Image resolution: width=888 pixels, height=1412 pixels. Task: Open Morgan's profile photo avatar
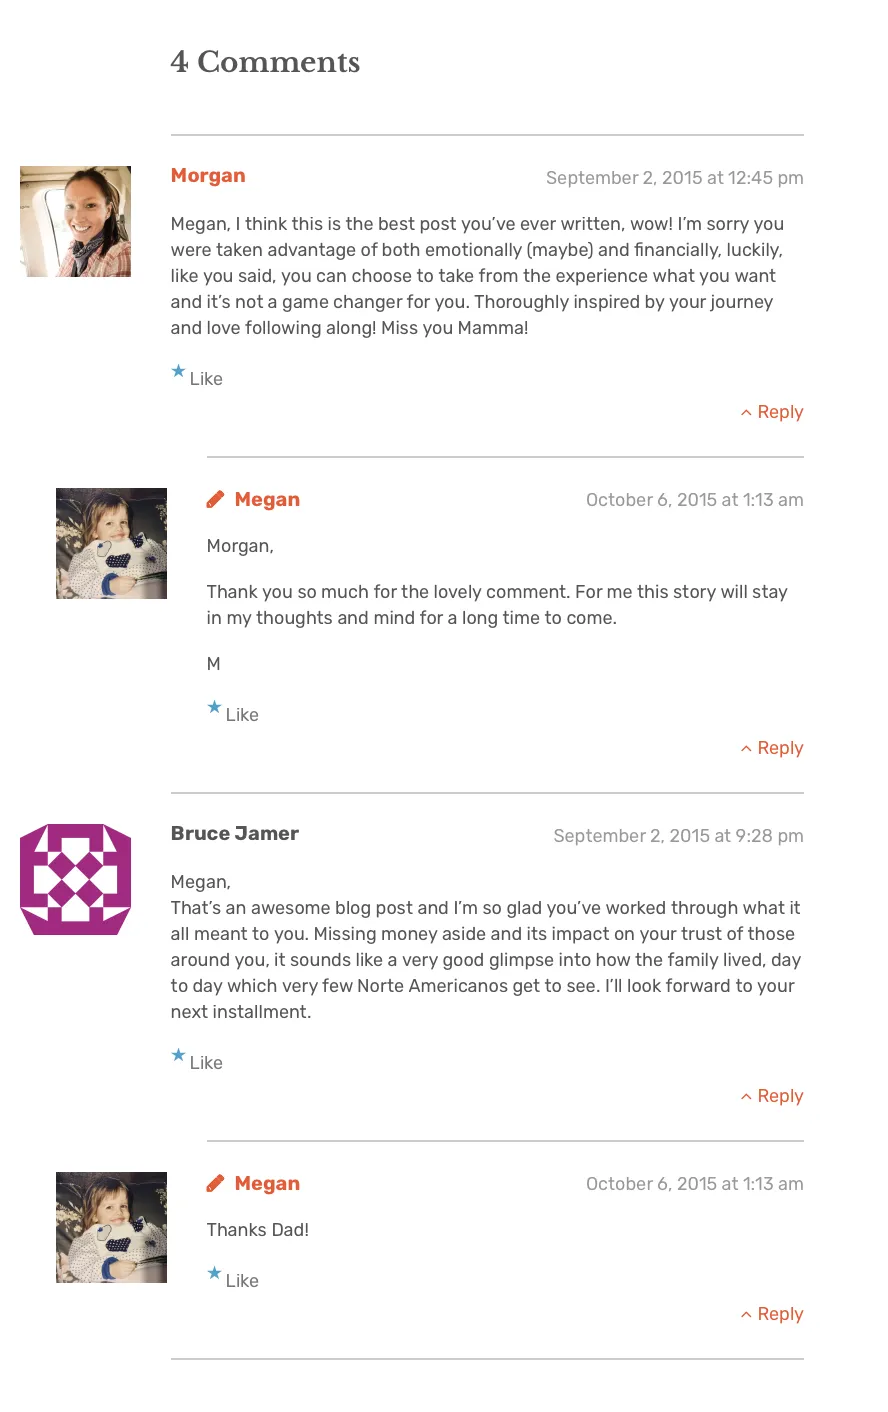(x=75, y=221)
